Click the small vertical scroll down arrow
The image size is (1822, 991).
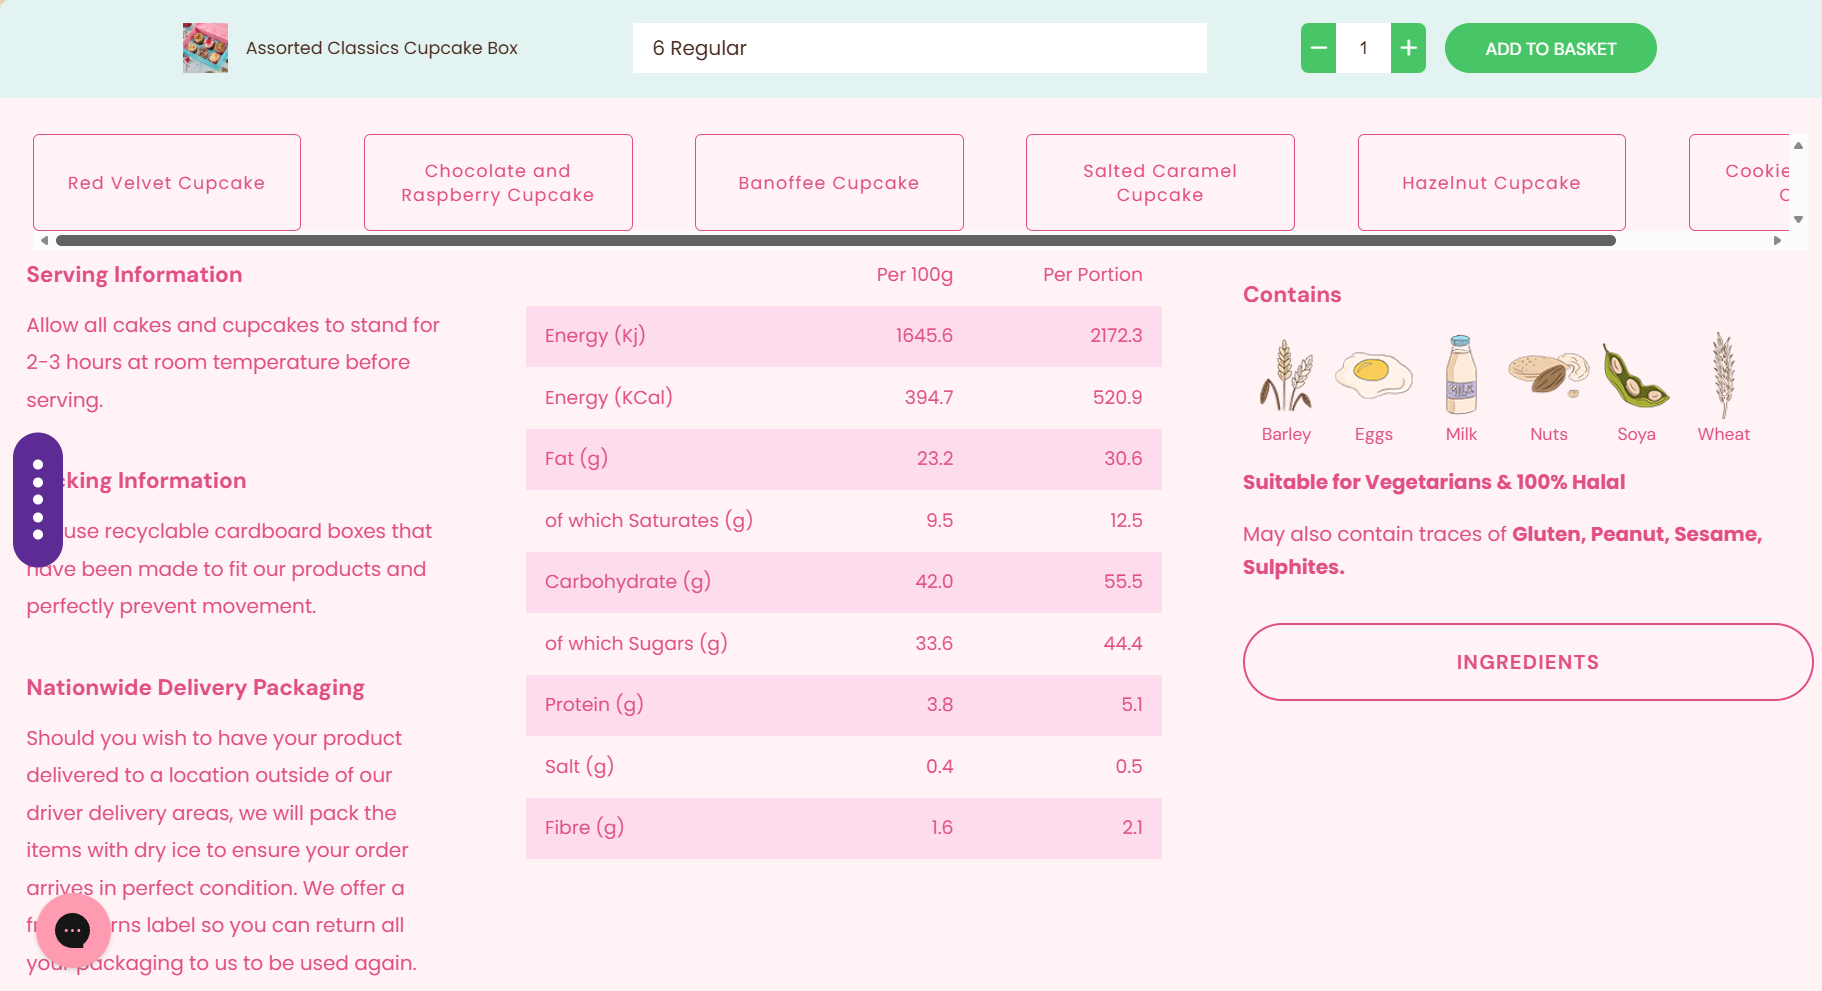click(1798, 219)
